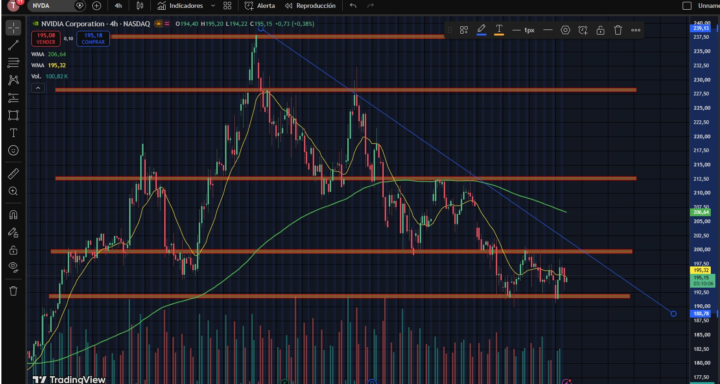This screenshot has width=720, height=384.
Task: Select the crosshair cursor tool
Action: click(13, 28)
